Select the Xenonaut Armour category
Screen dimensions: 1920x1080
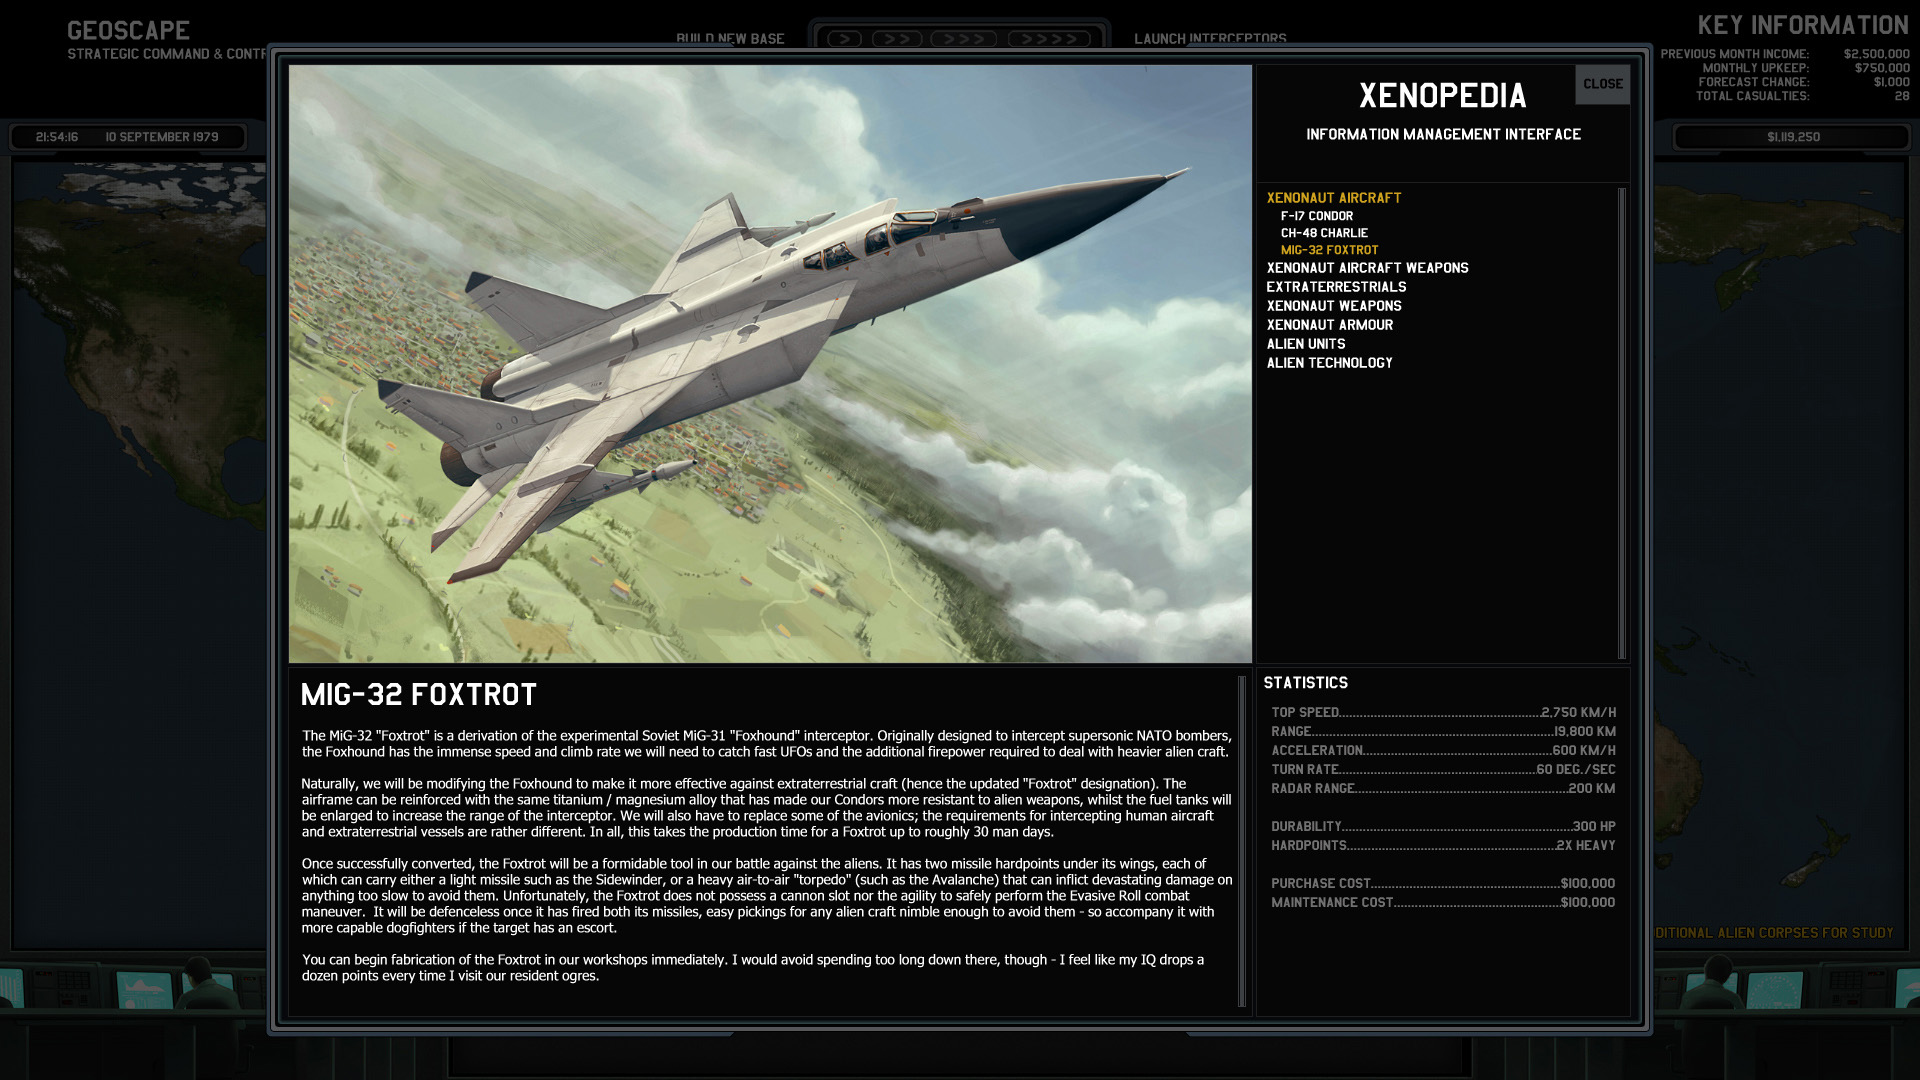pos(1330,324)
